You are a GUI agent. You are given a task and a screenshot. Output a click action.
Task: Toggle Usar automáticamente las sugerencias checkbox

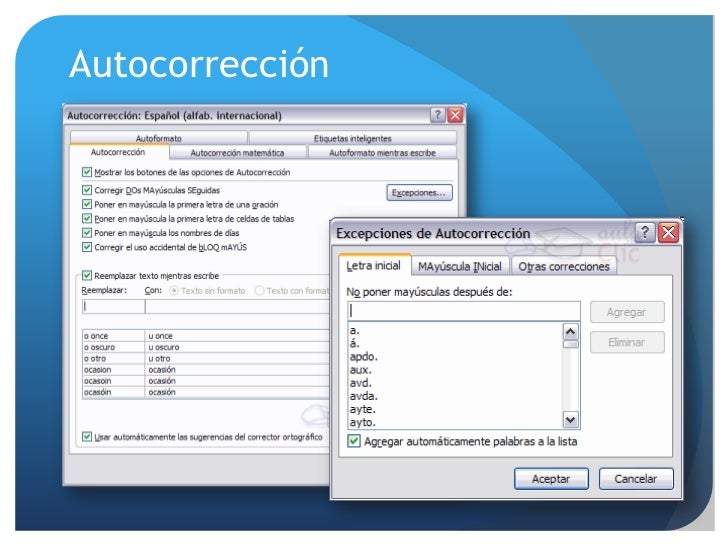point(87,437)
